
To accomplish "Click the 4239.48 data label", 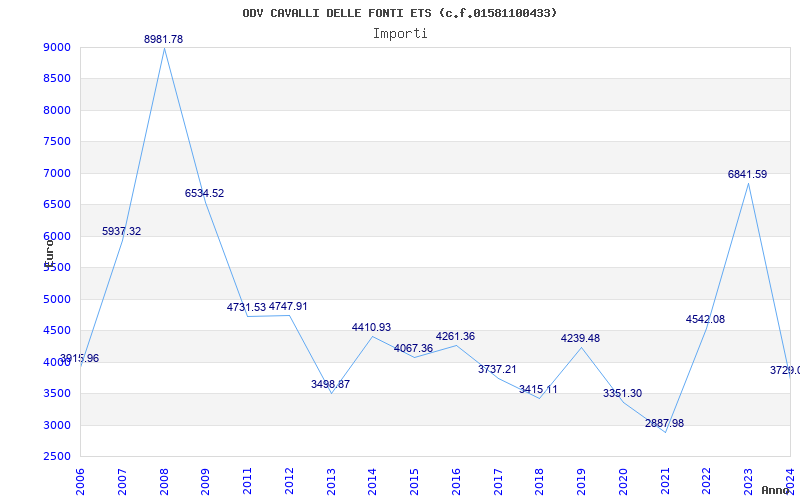I will (580, 338).
